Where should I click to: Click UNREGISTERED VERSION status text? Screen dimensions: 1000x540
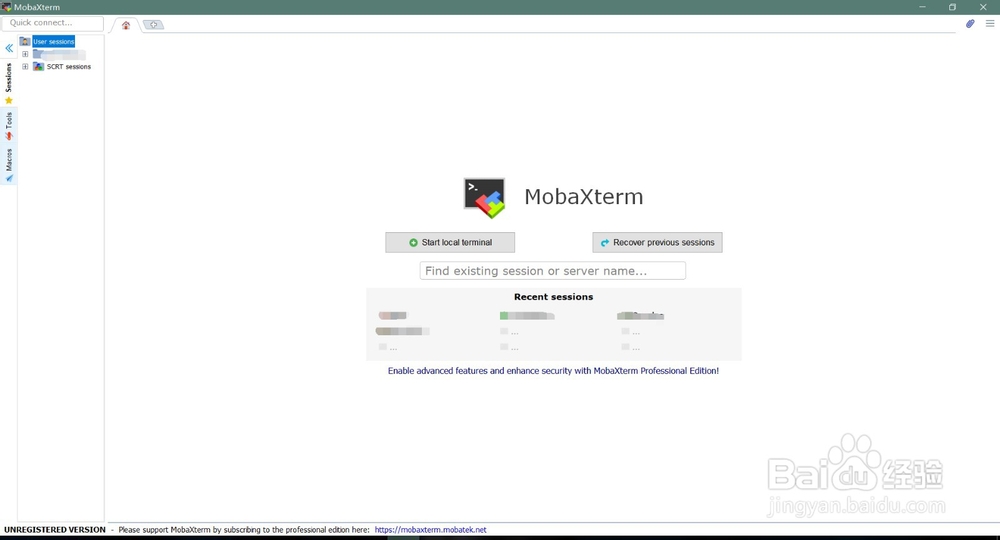[55, 530]
